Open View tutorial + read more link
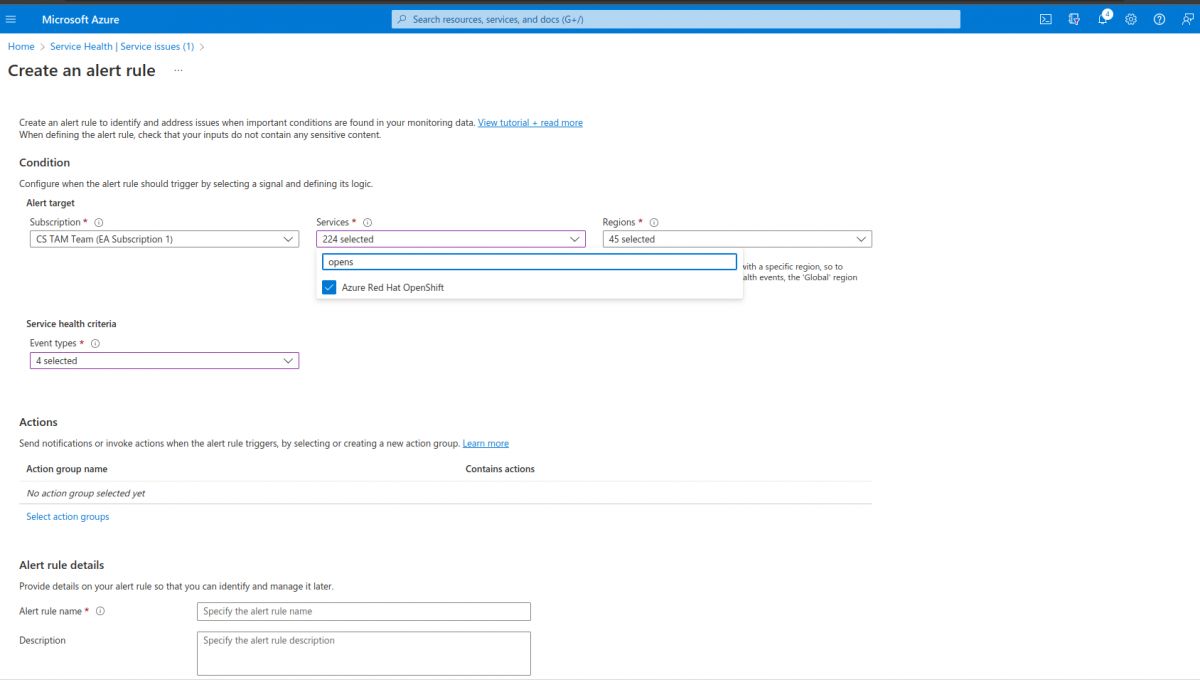 [530, 122]
